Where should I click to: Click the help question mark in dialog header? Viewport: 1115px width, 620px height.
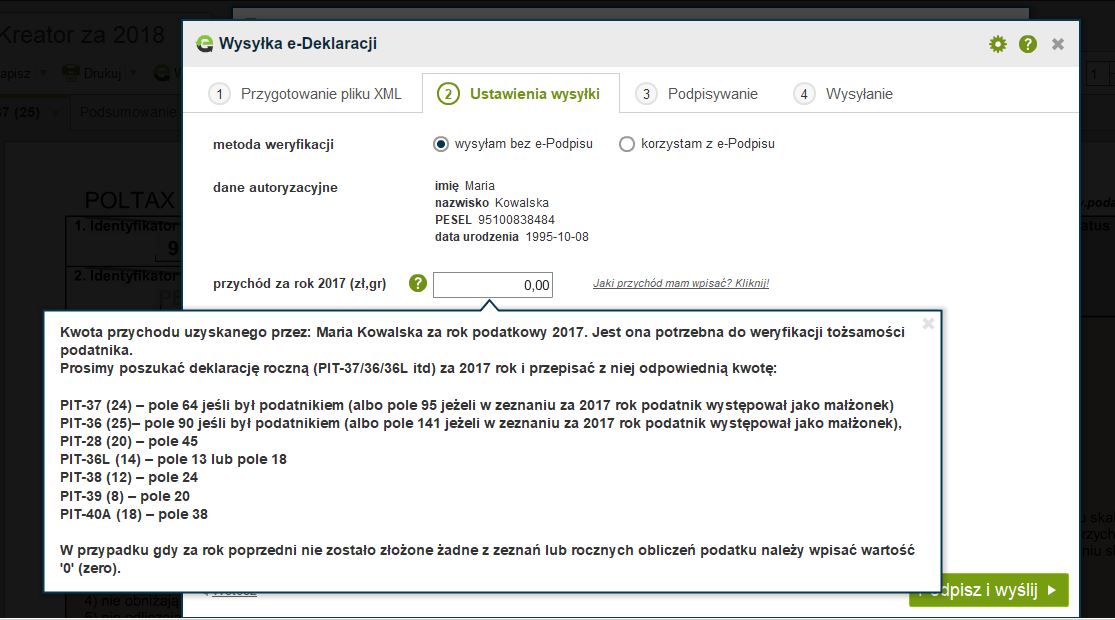(x=1027, y=44)
